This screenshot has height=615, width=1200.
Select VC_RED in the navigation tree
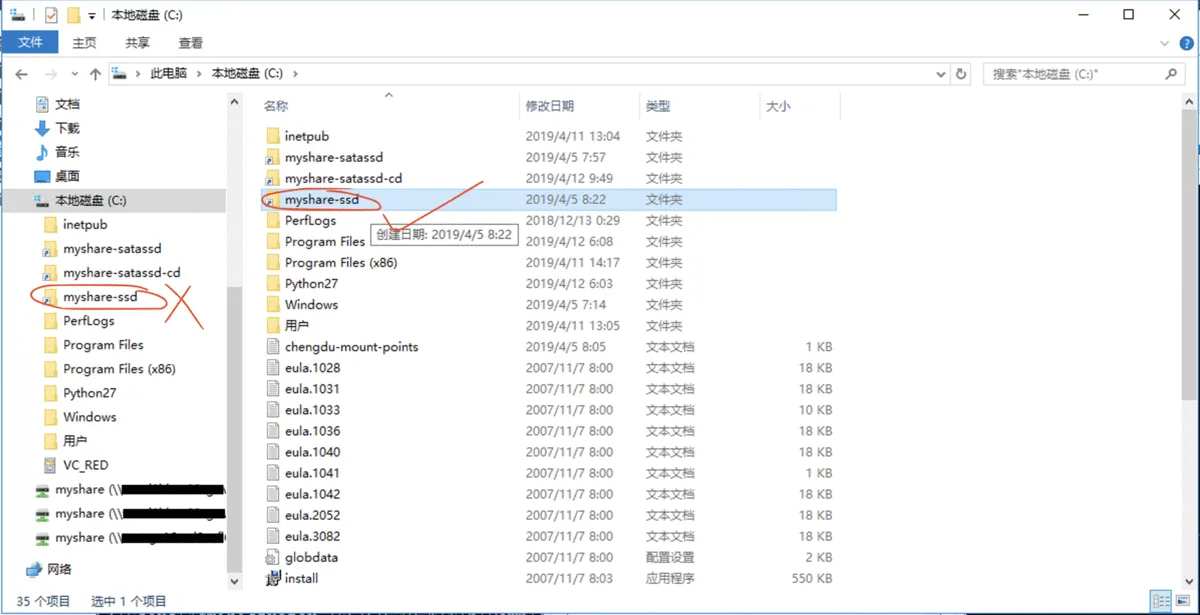[85, 465]
